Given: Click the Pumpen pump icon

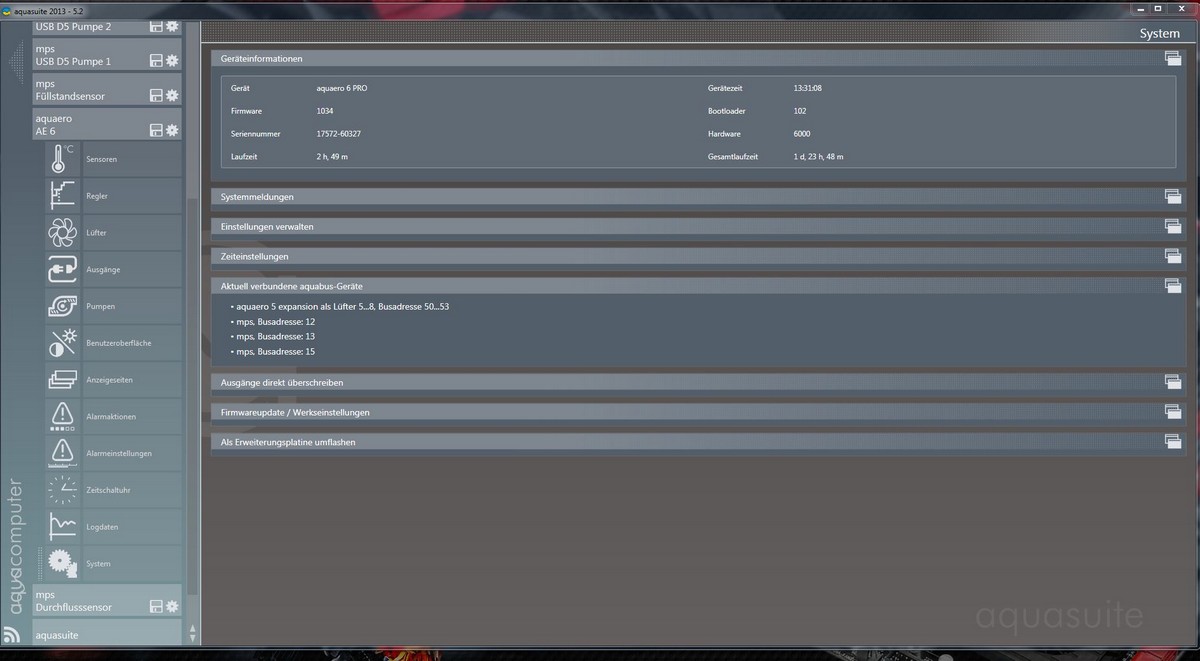Looking at the screenshot, I should point(62,306).
